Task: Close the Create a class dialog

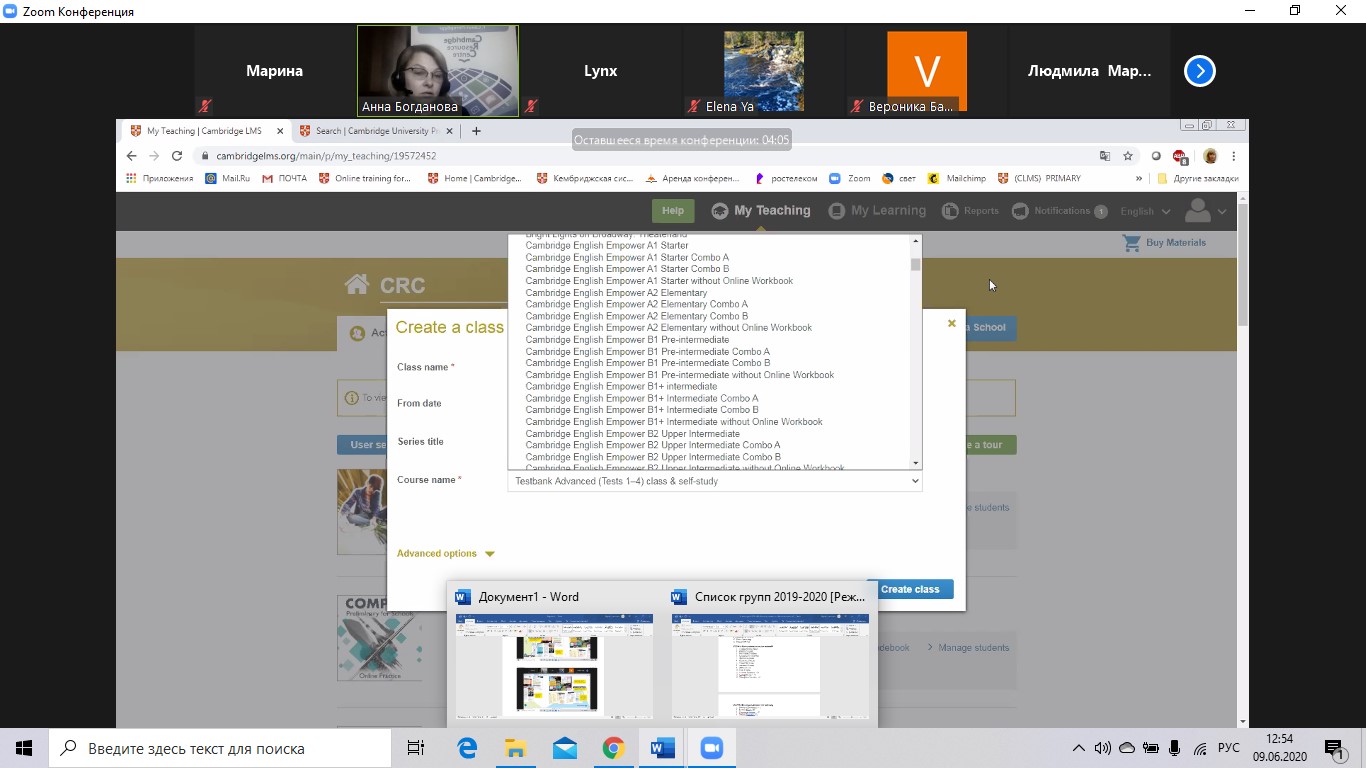Action: 952,323
